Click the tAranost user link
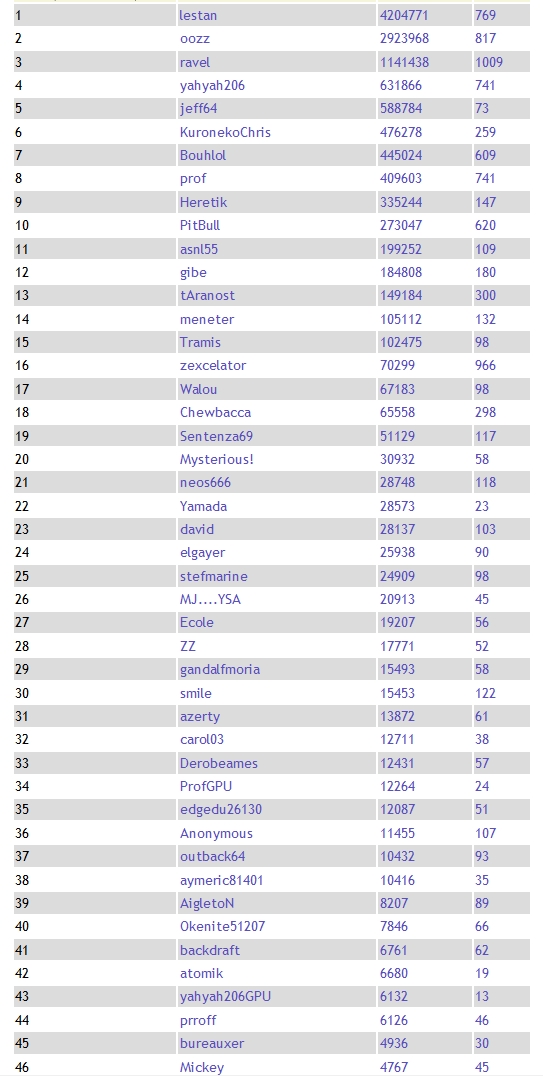543x1076 pixels. pos(207,295)
